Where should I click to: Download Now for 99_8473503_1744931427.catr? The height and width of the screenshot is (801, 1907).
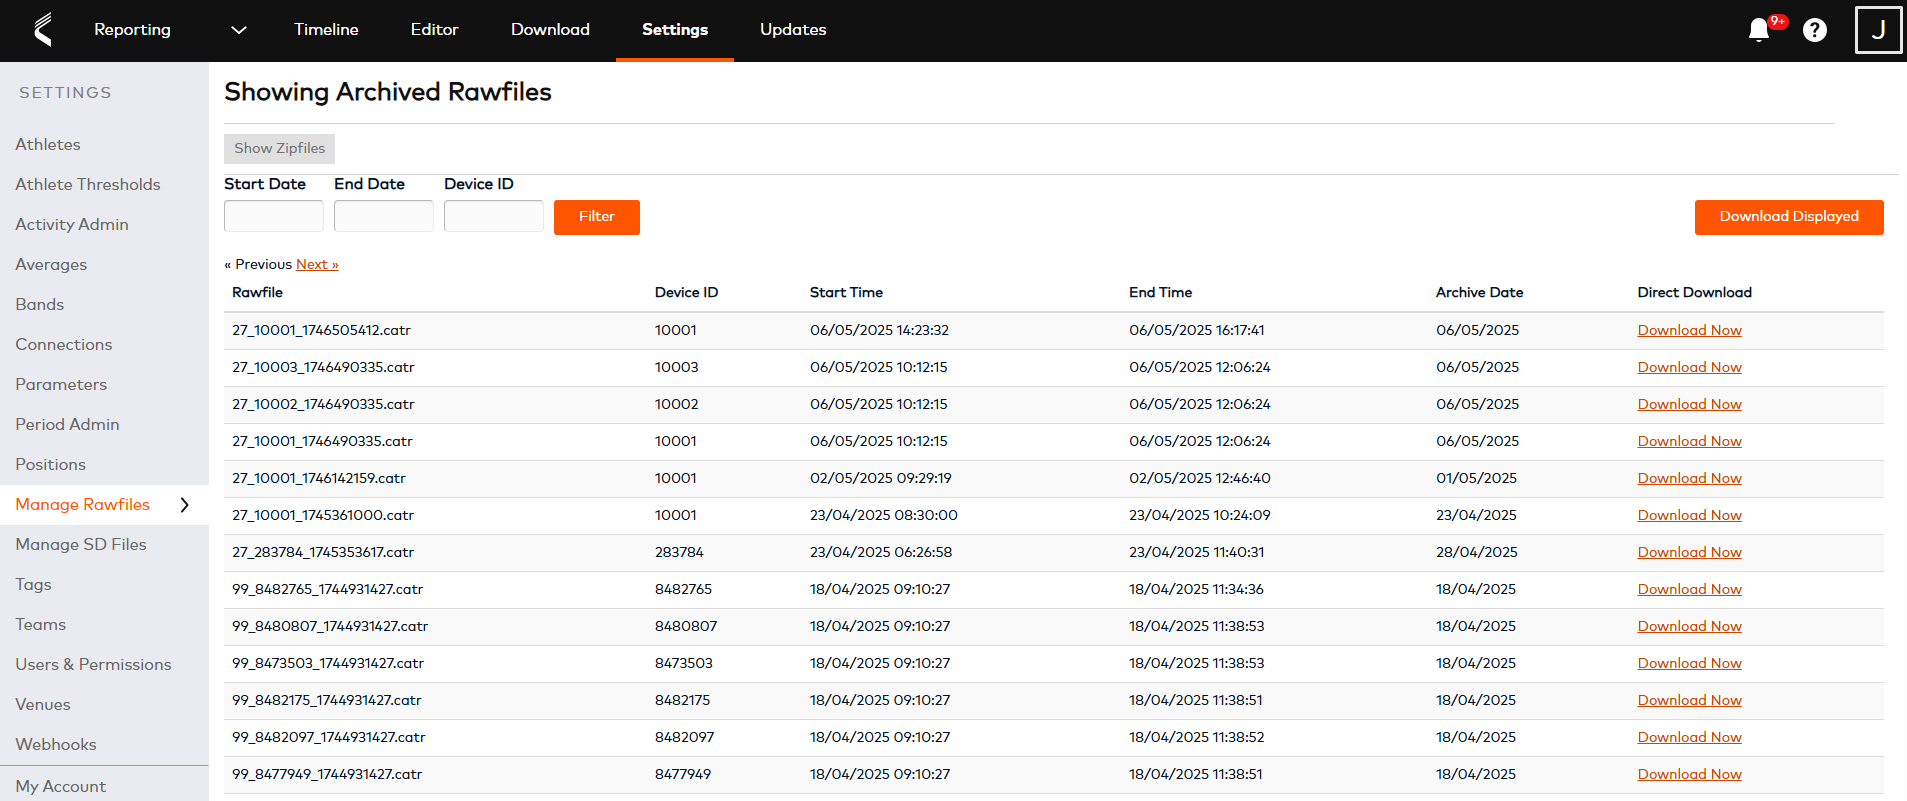(x=1689, y=664)
